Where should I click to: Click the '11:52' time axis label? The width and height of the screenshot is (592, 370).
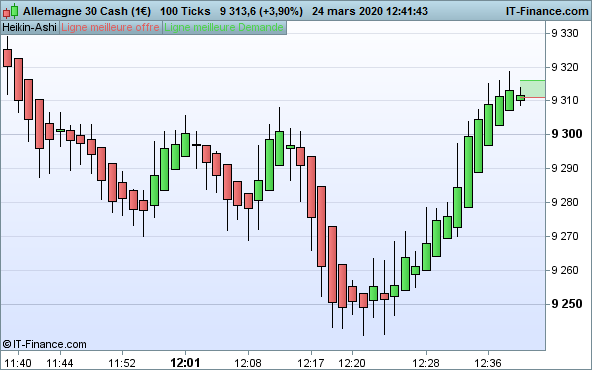[122, 363]
